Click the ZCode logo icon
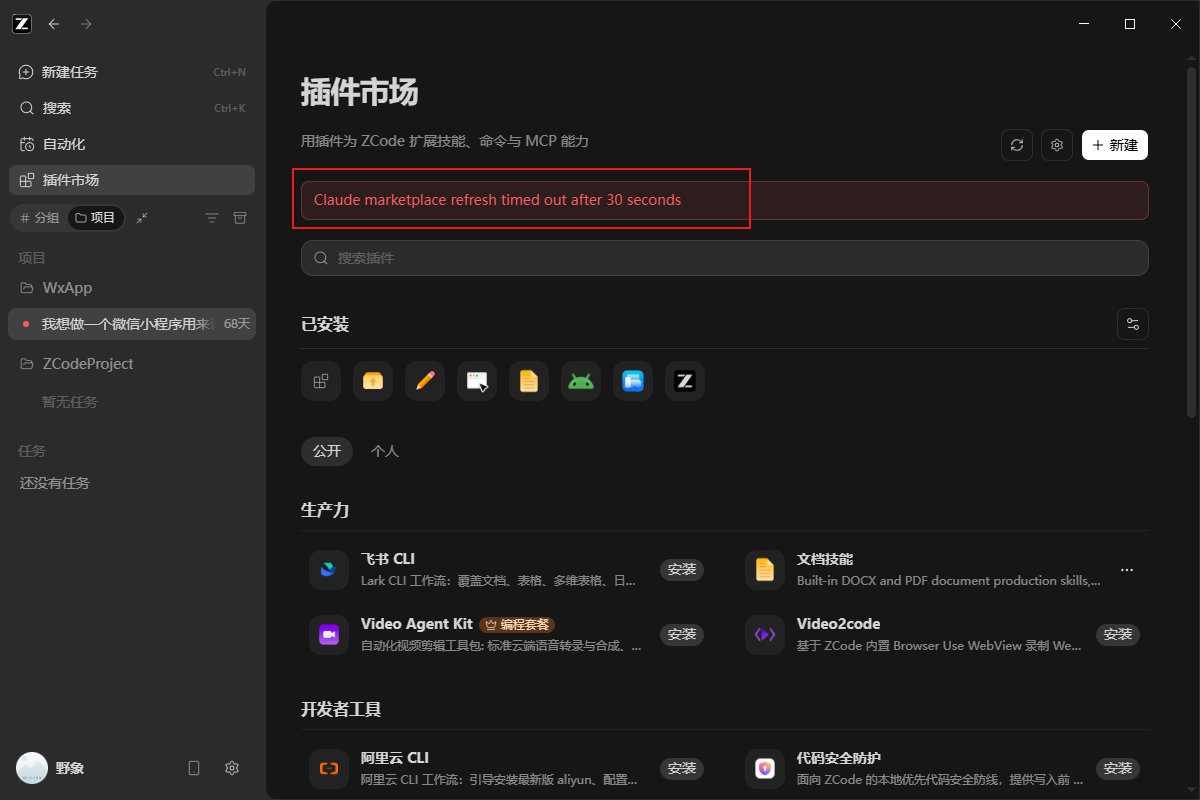1200x800 pixels. tap(22, 24)
